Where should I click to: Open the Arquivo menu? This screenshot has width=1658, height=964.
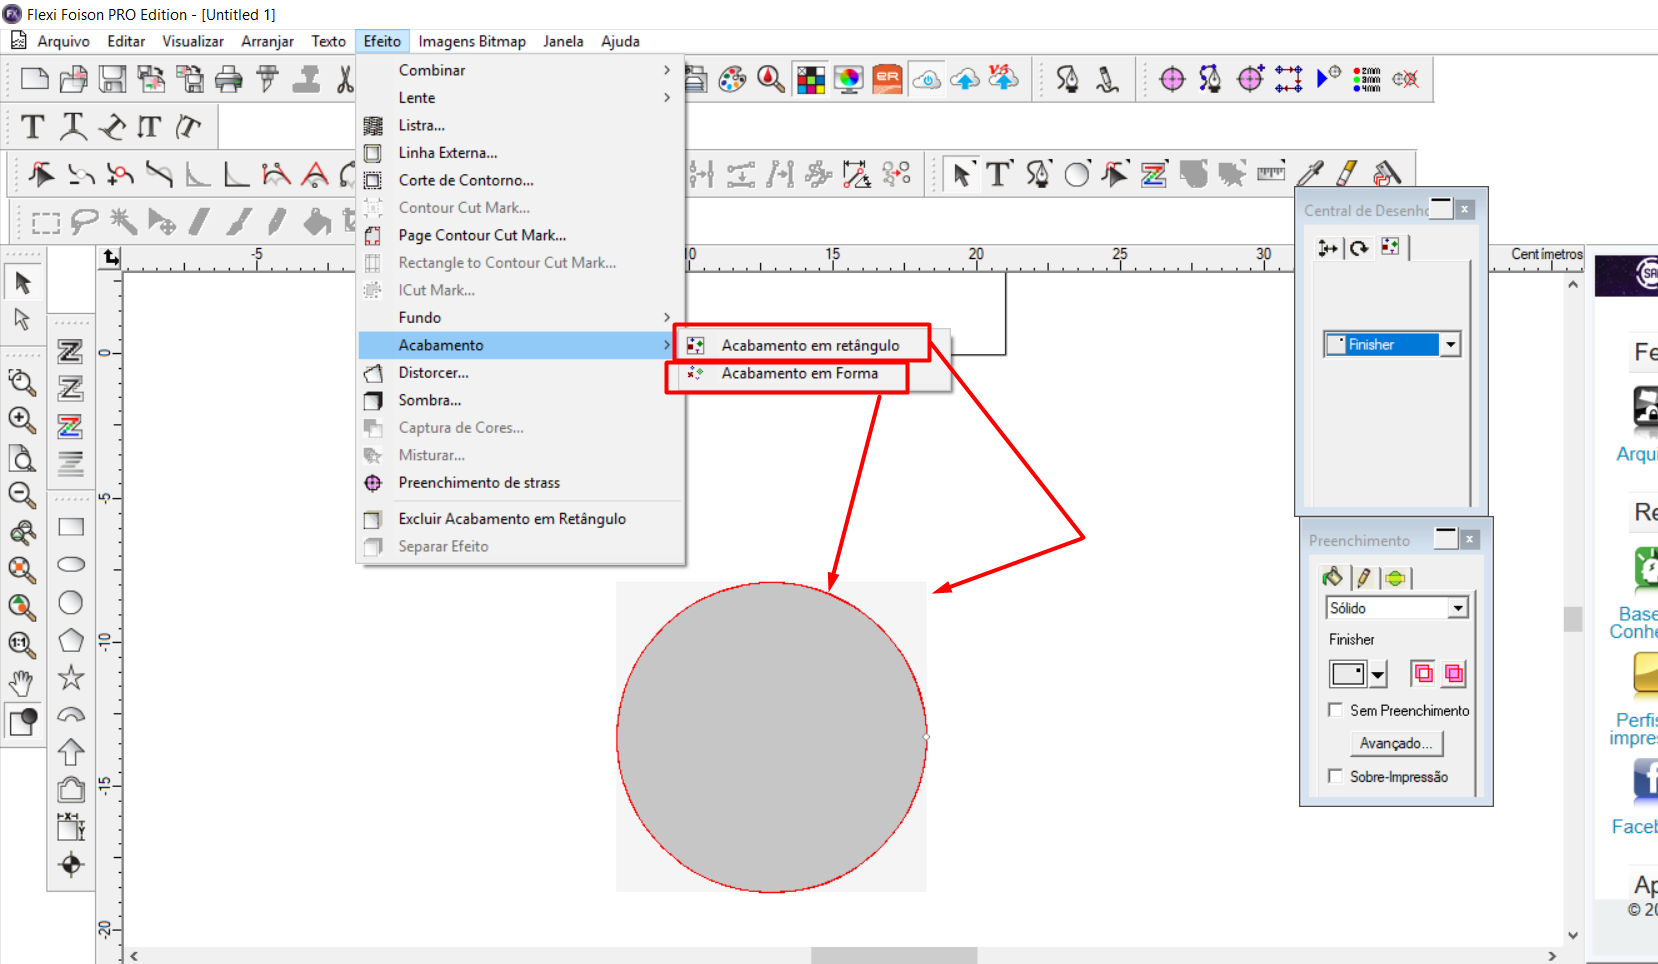coord(63,41)
